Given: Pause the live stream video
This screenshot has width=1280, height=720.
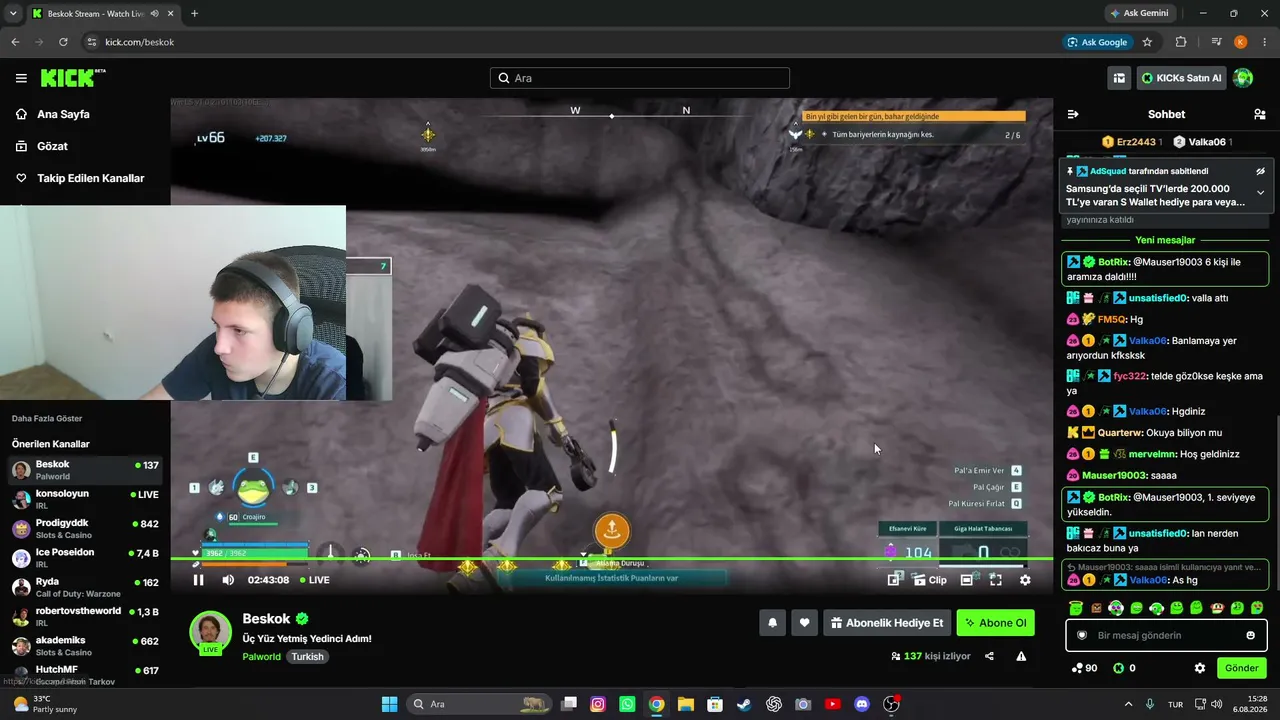Looking at the screenshot, I should (x=198, y=580).
